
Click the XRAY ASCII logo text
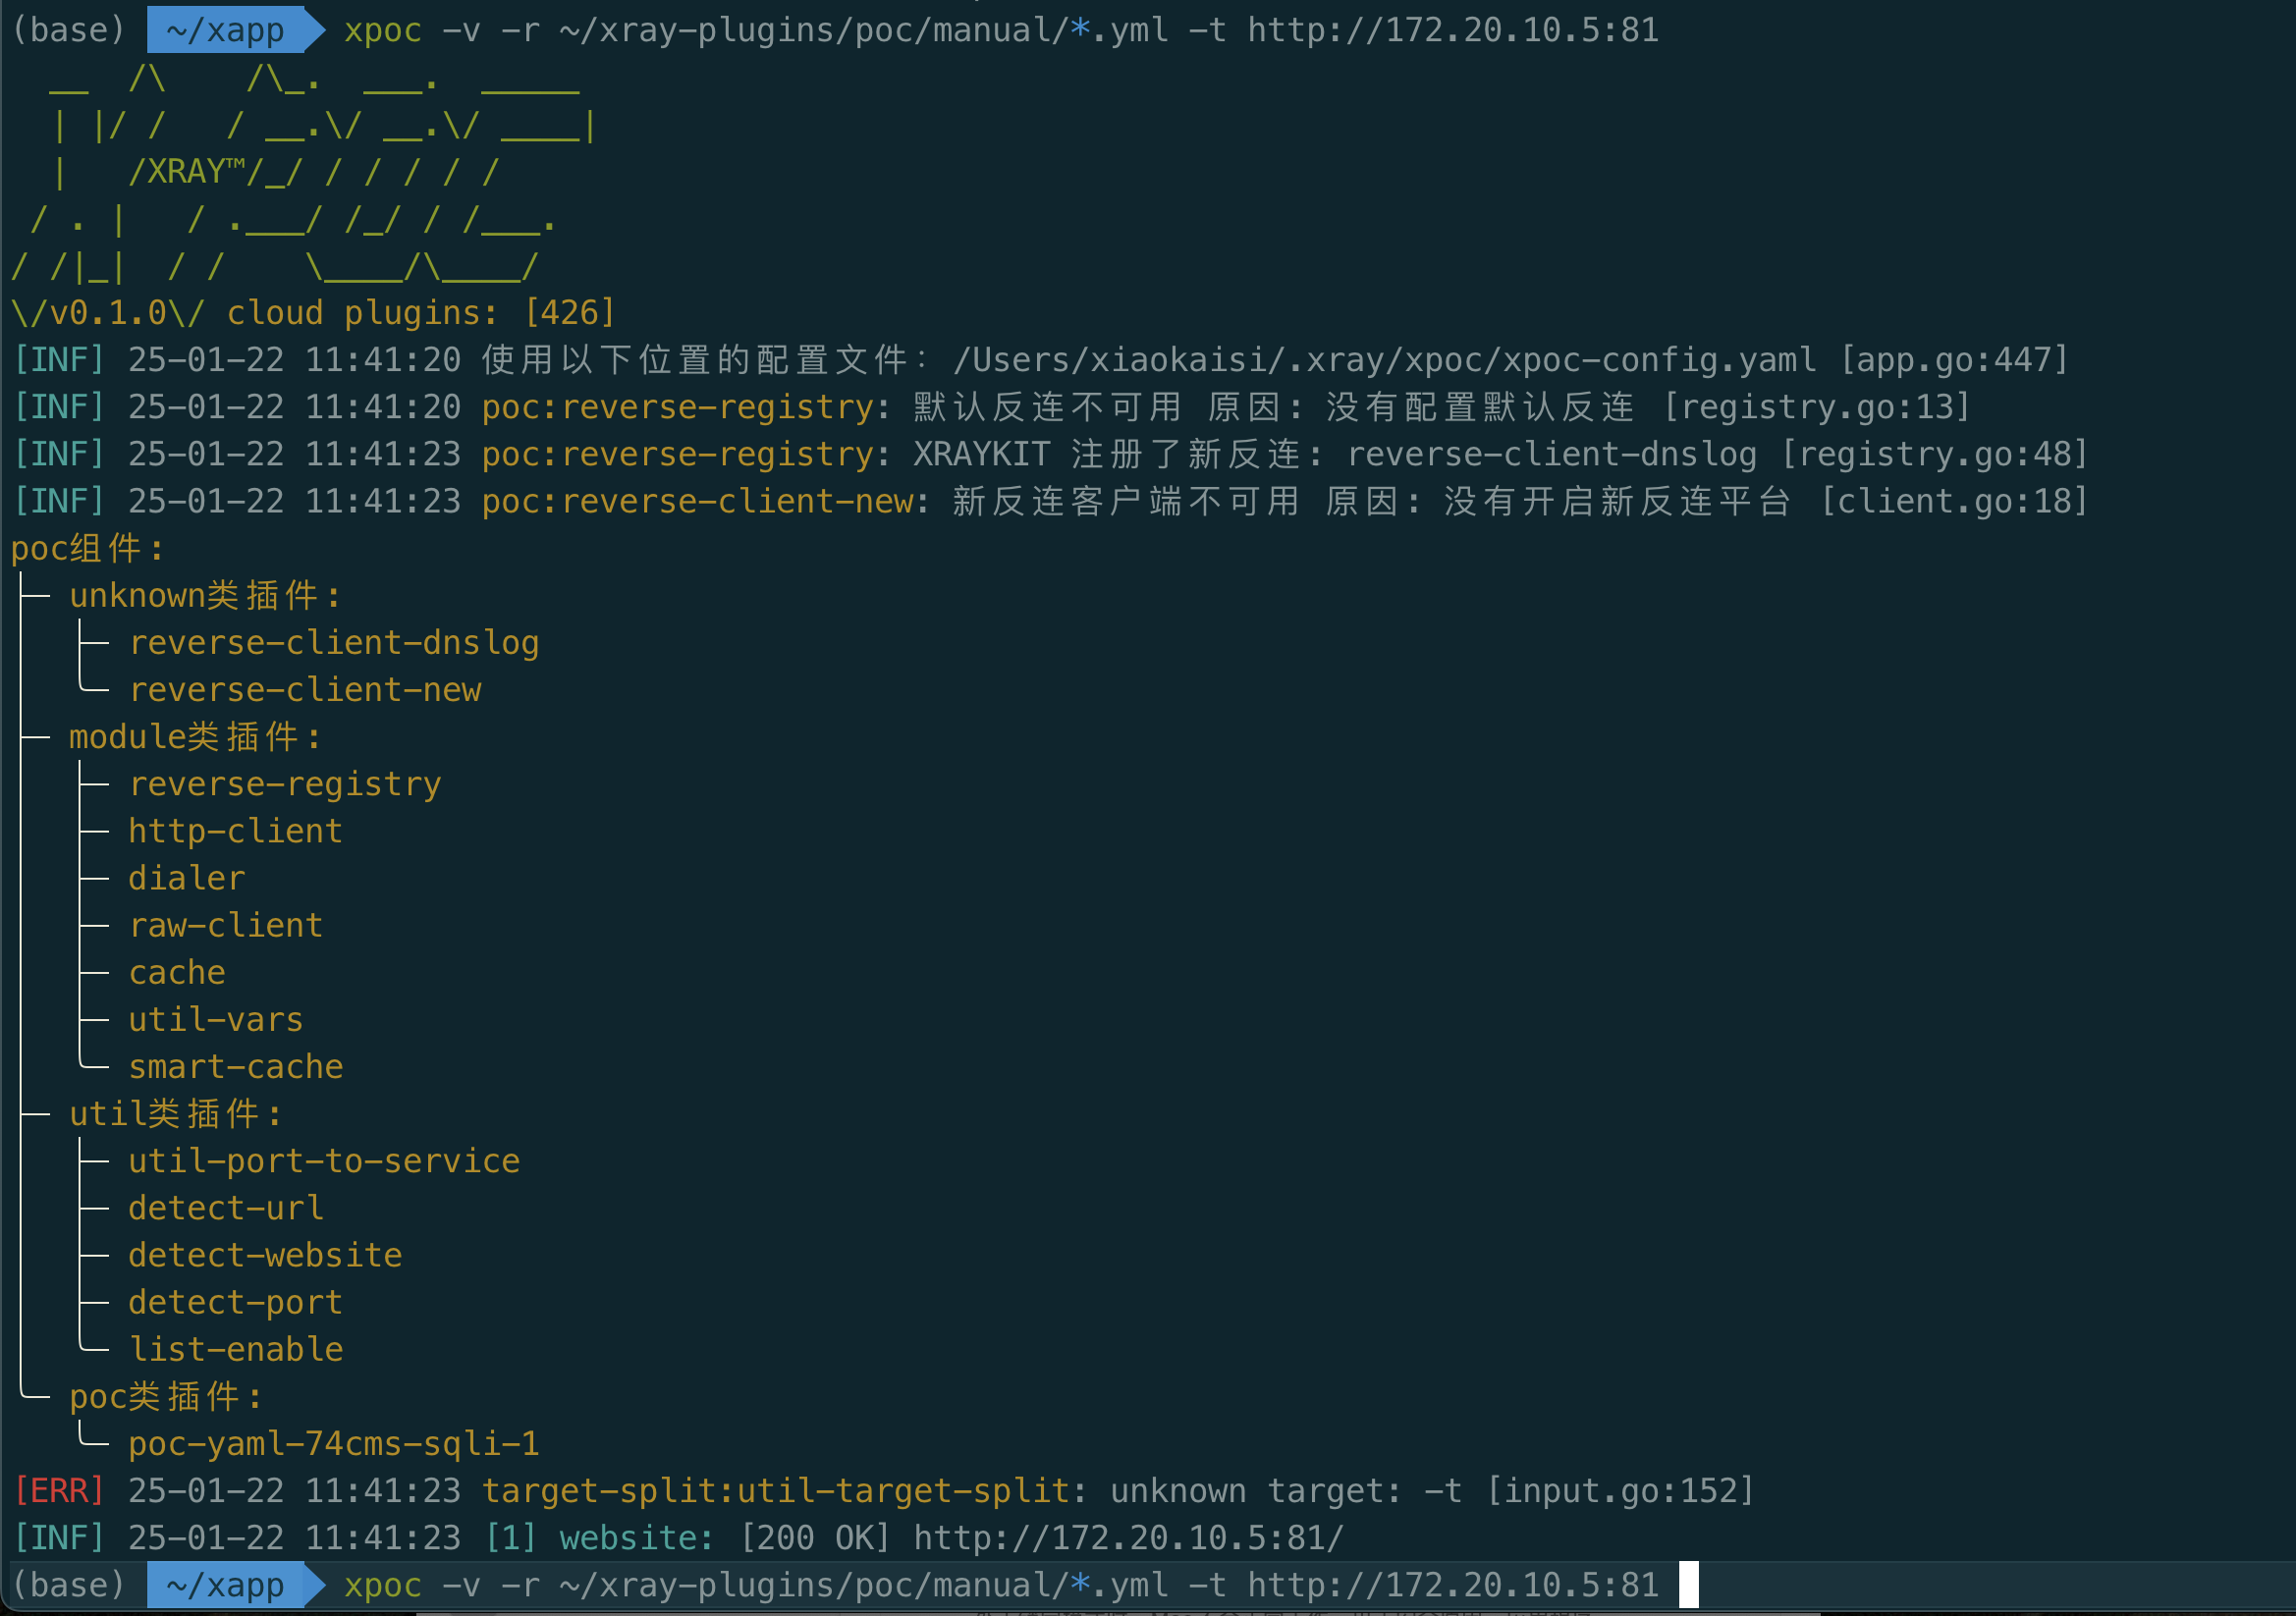tap(186, 172)
